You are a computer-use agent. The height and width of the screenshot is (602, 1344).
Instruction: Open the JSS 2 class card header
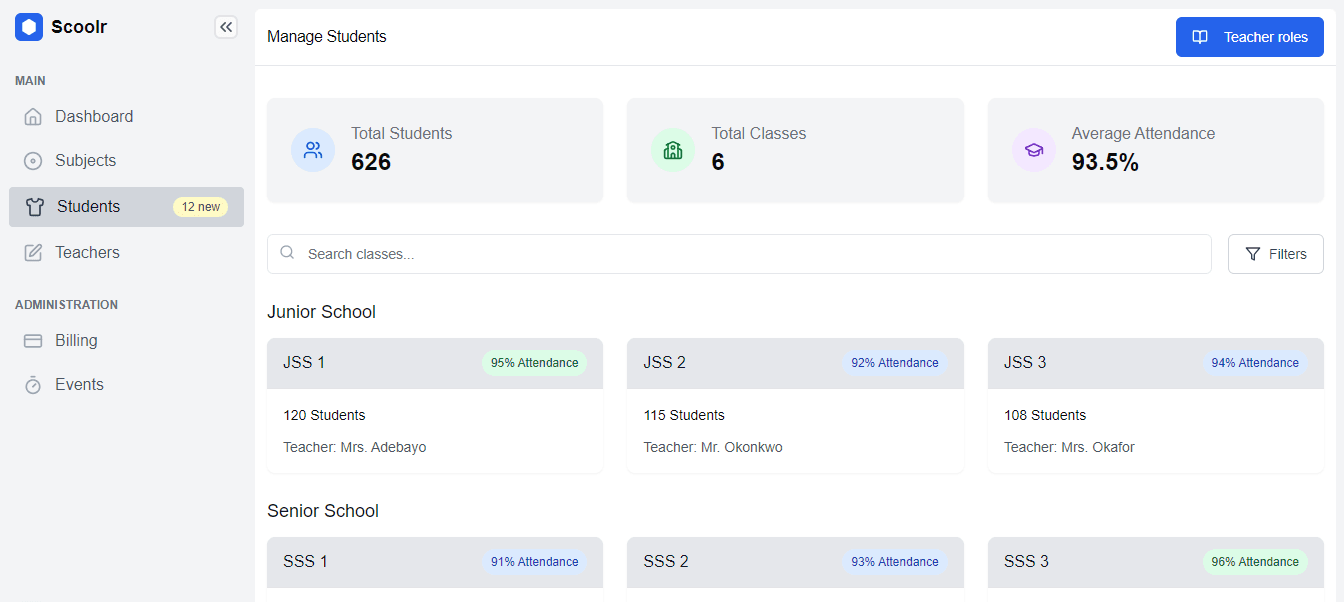click(795, 363)
